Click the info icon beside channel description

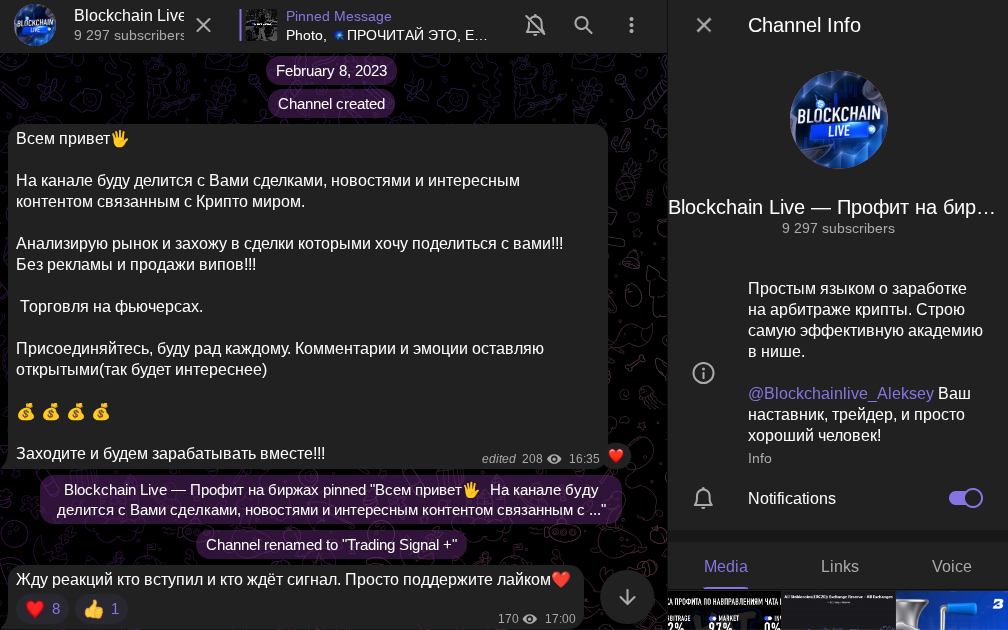(703, 373)
